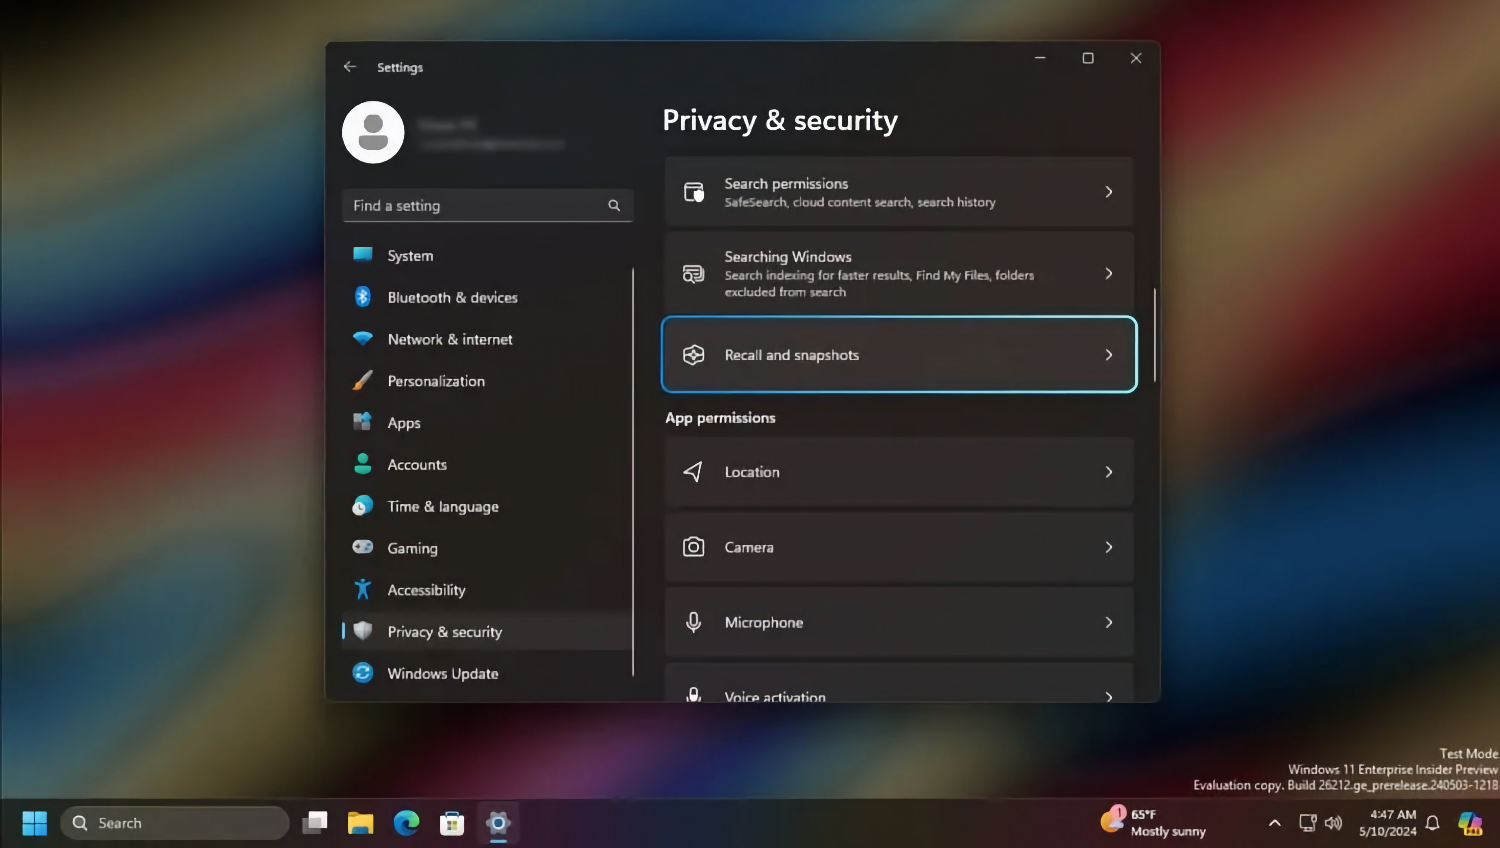Click the Find a setting search box

[478, 206]
